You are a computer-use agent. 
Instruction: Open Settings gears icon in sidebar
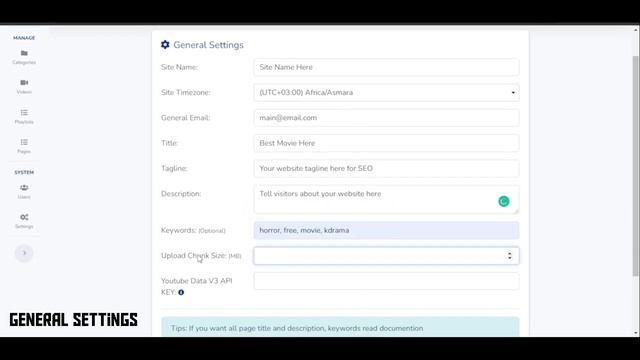click(x=24, y=217)
